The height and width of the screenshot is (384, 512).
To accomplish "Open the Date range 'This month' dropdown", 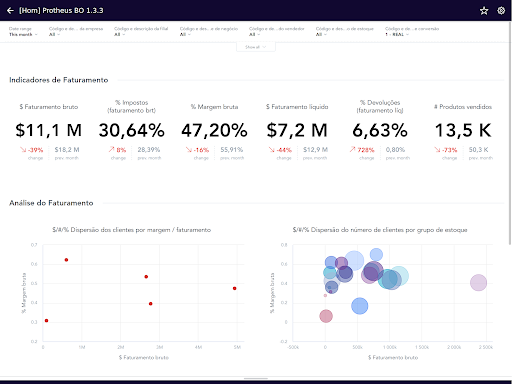I will coord(23,34).
